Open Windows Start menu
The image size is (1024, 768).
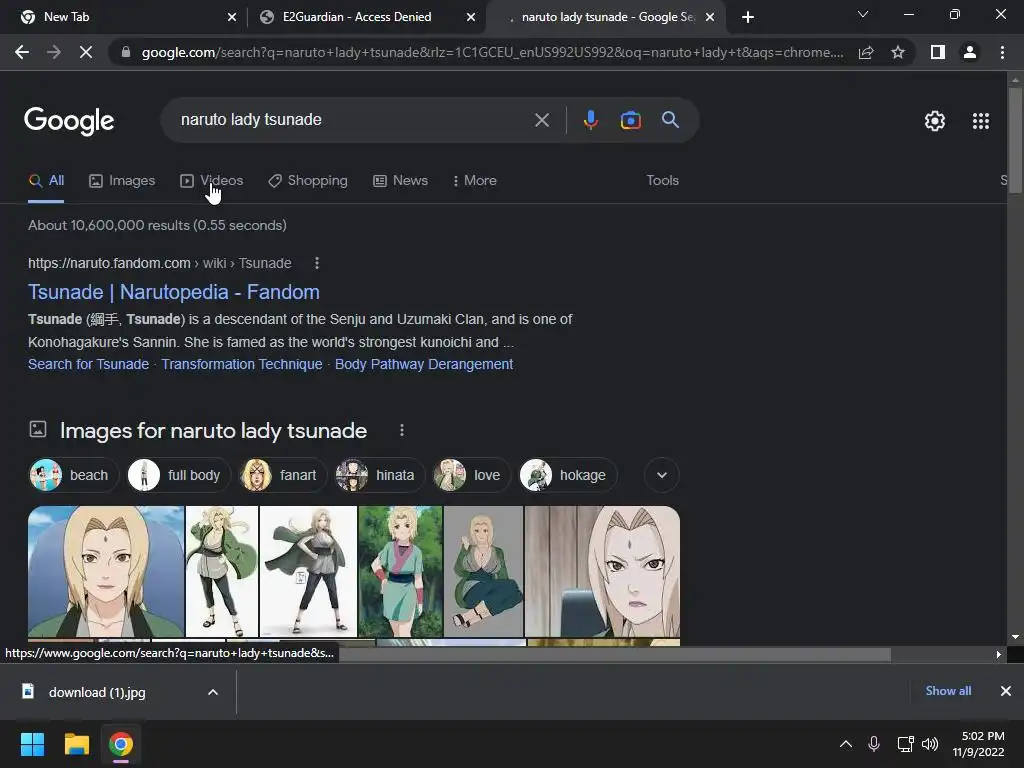pyautogui.click(x=32, y=744)
